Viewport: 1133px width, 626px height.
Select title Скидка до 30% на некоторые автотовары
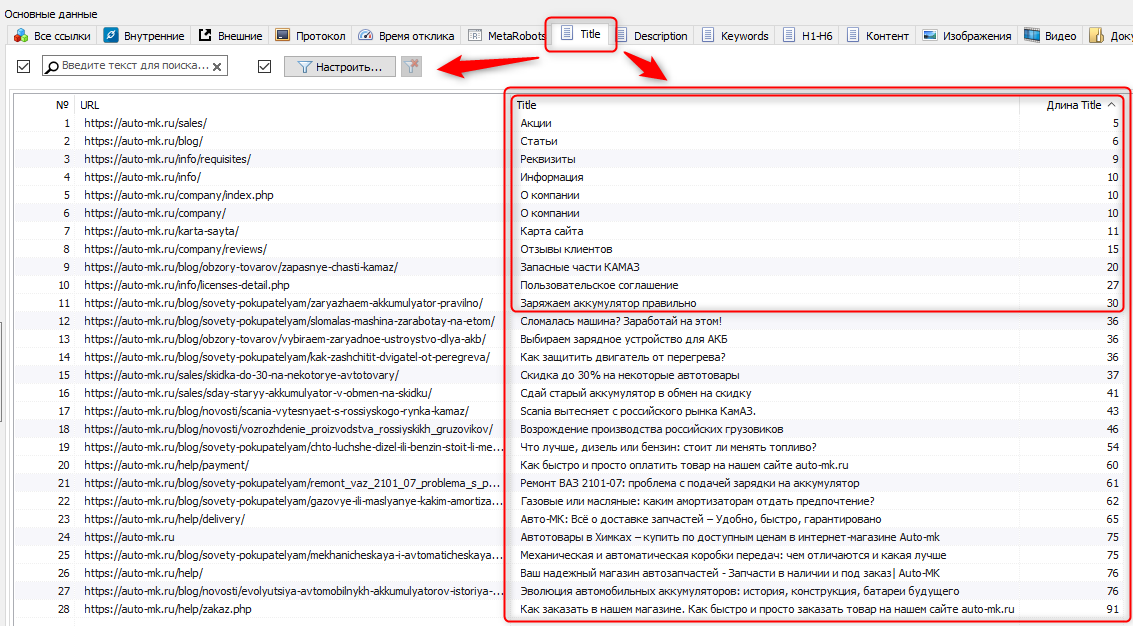coord(629,375)
